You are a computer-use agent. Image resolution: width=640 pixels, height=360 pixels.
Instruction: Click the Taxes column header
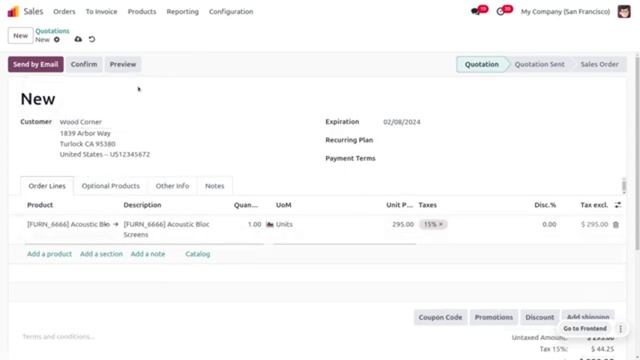(427, 205)
